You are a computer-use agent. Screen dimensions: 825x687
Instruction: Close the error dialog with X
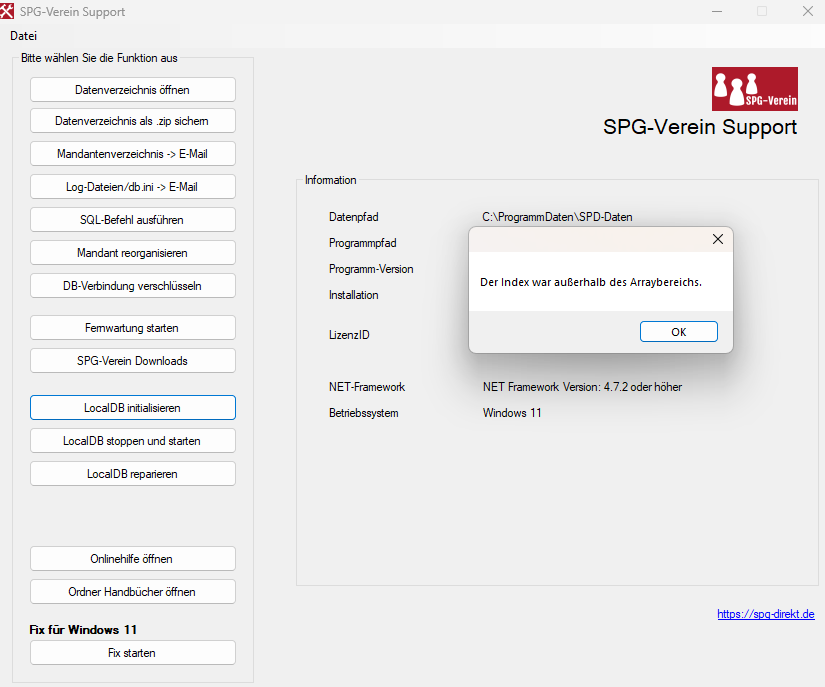718,239
